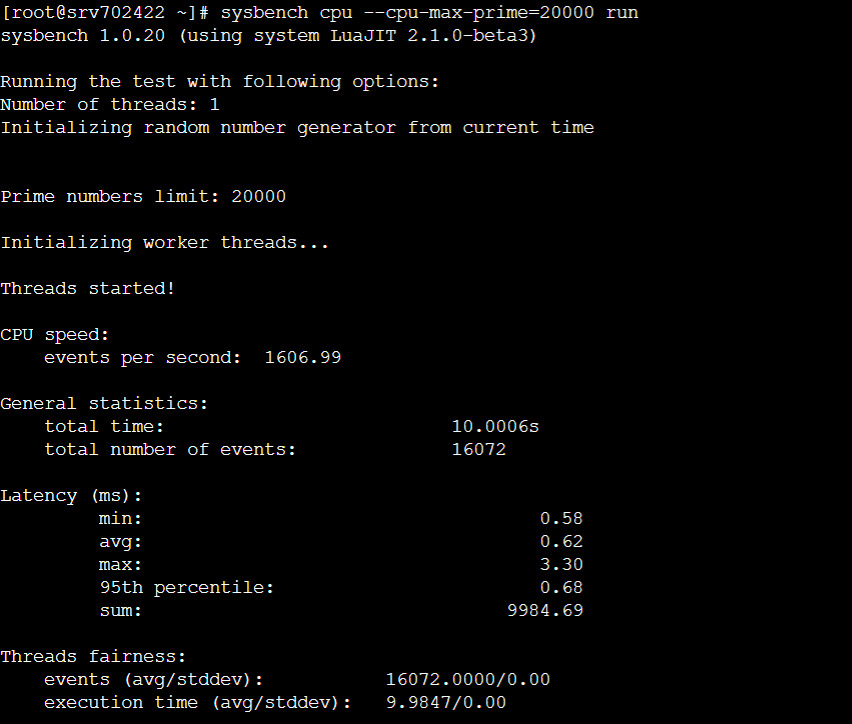Click the 95th percentile value 0.68
The height and width of the screenshot is (724, 852).
561,588
